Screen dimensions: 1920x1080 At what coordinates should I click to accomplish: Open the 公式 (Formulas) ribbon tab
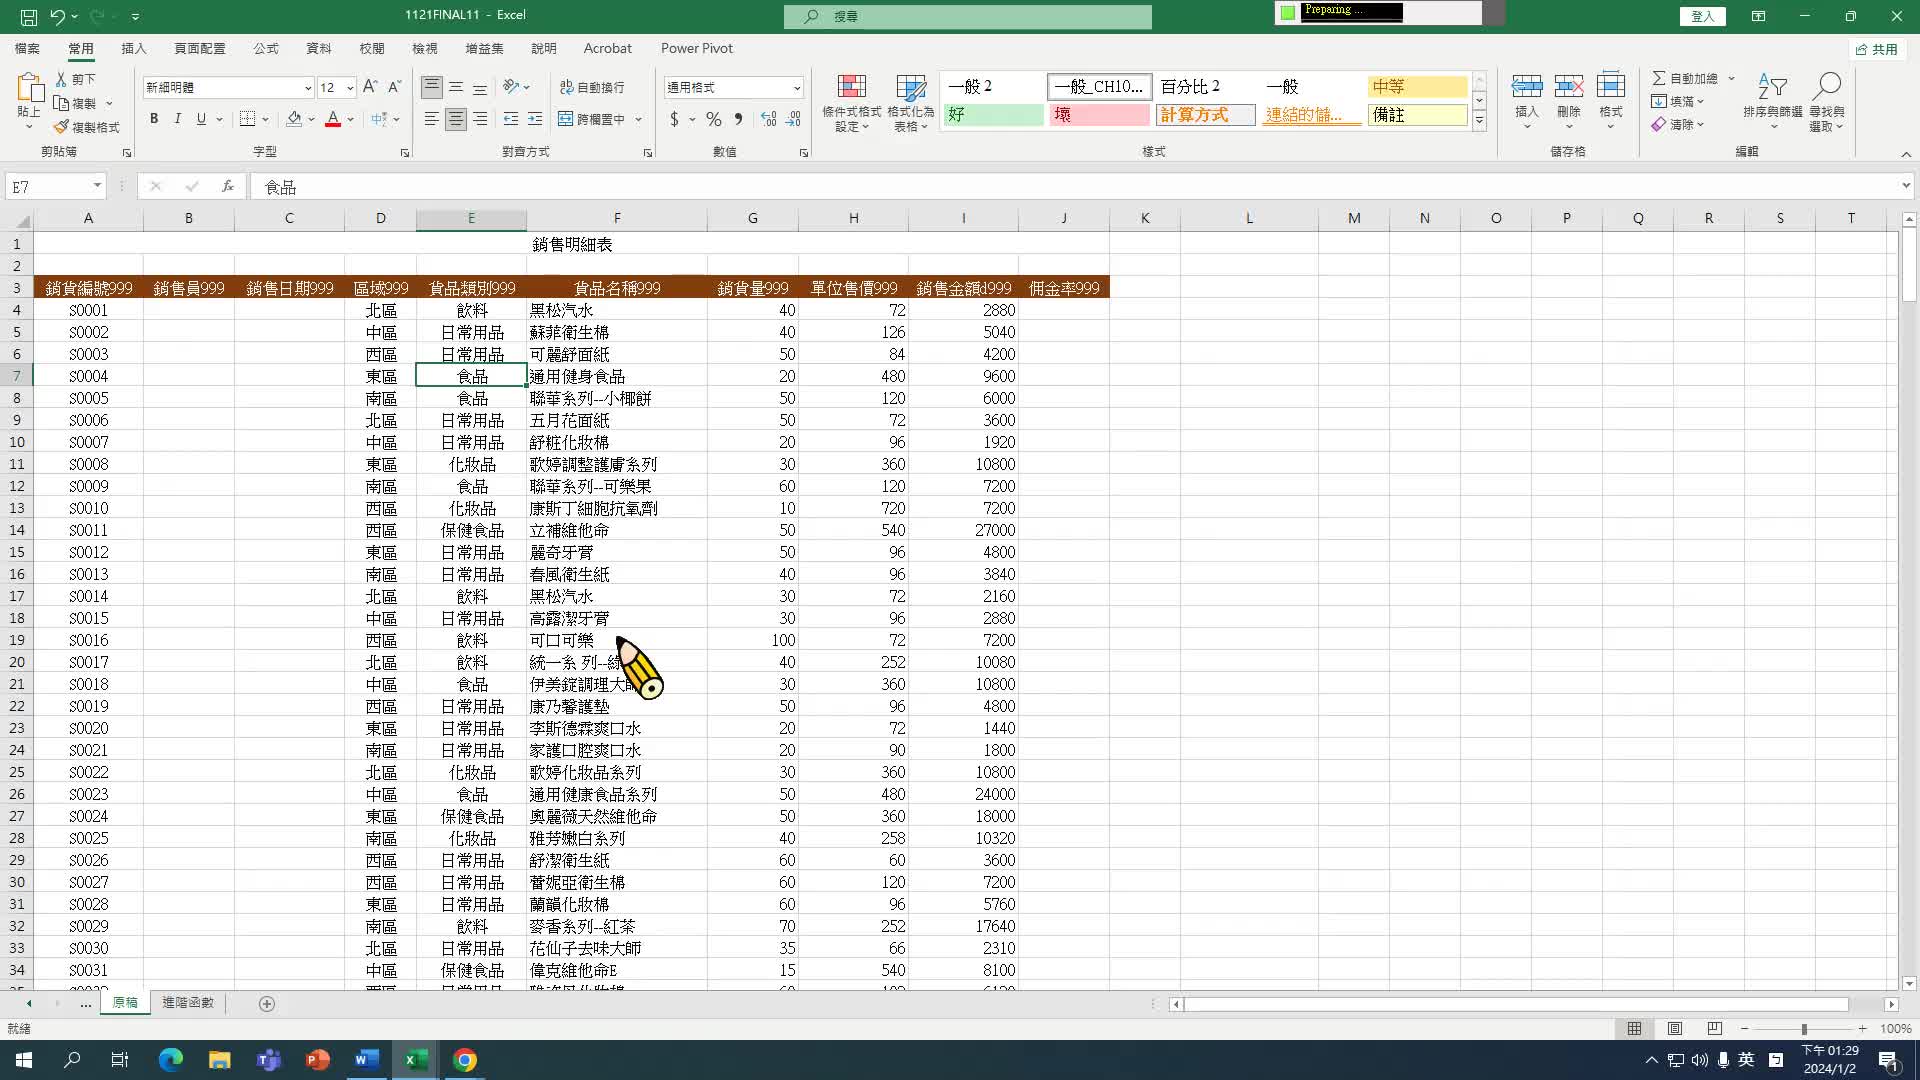click(266, 48)
